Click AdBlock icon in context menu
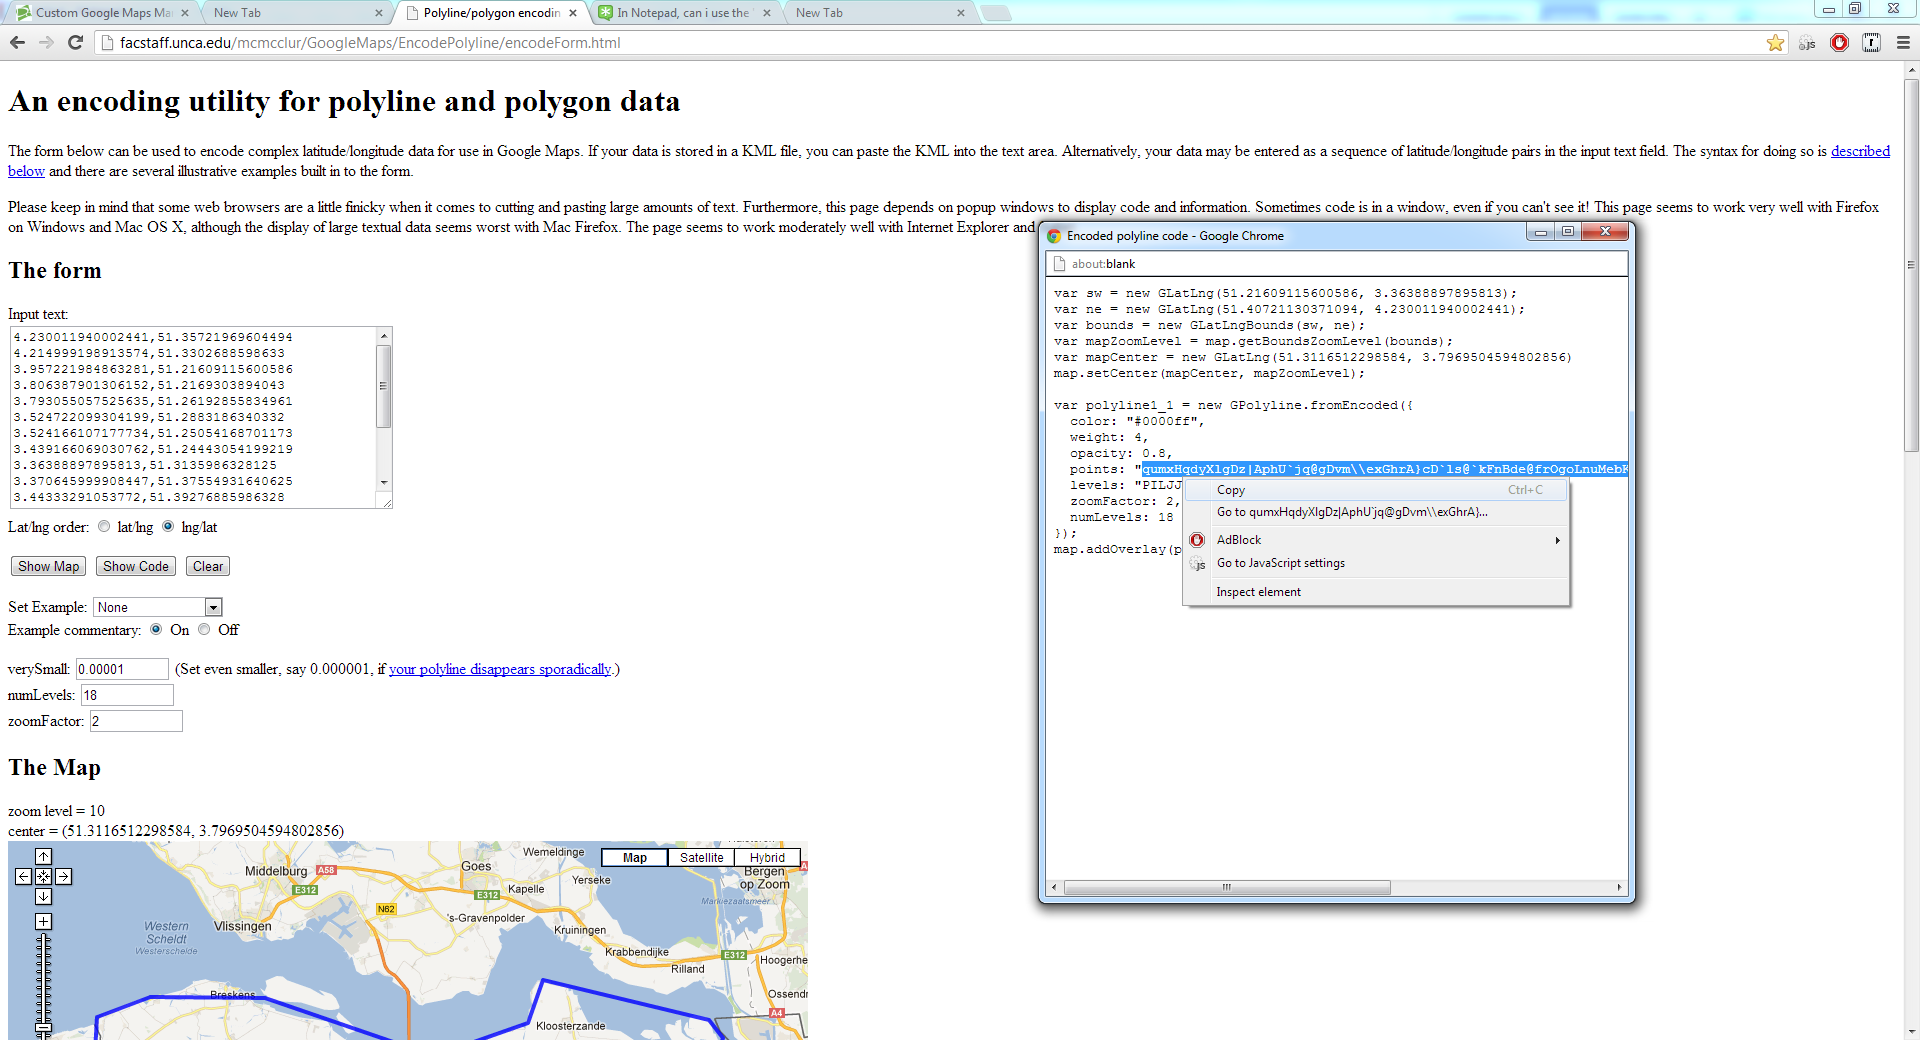This screenshot has height=1040, width=1920. pos(1197,540)
